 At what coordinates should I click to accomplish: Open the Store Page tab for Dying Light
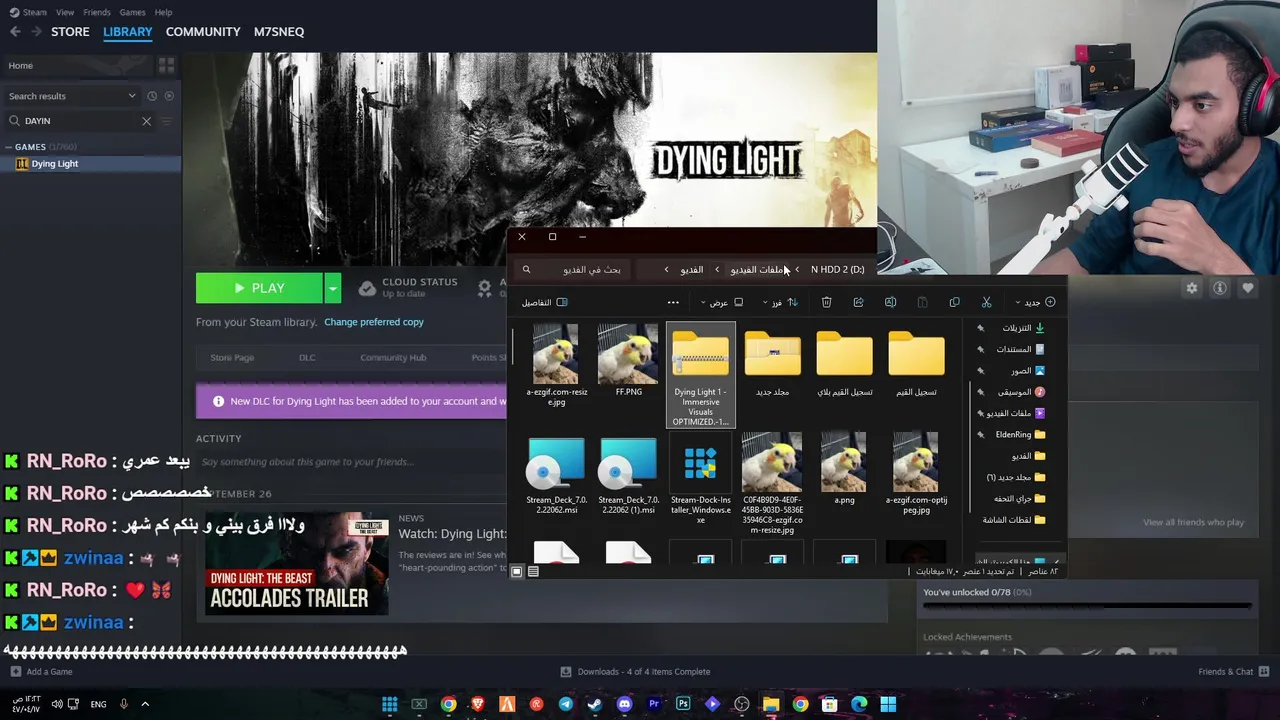pos(232,357)
